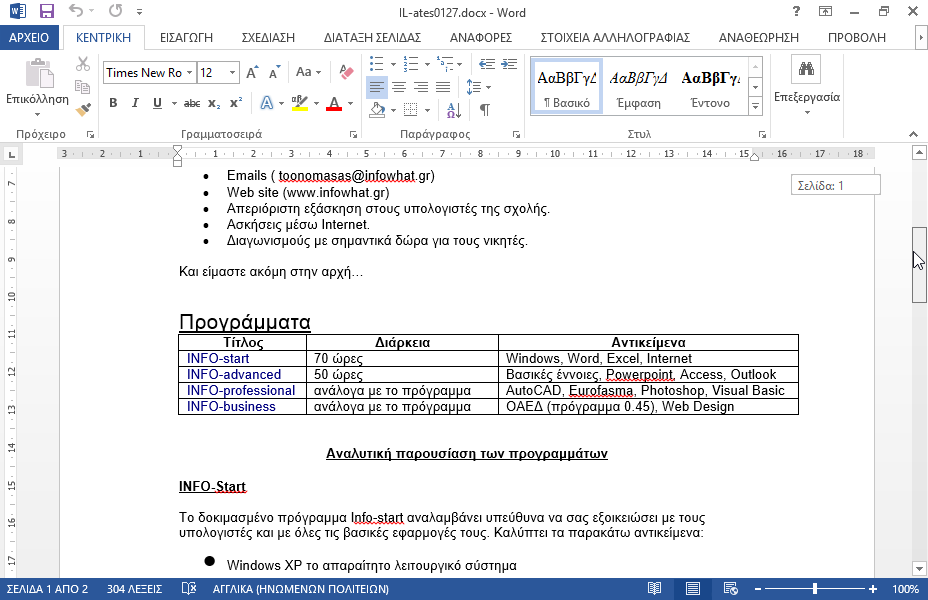Switch to Read Mode view
The image size is (928, 600).
click(654, 589)
